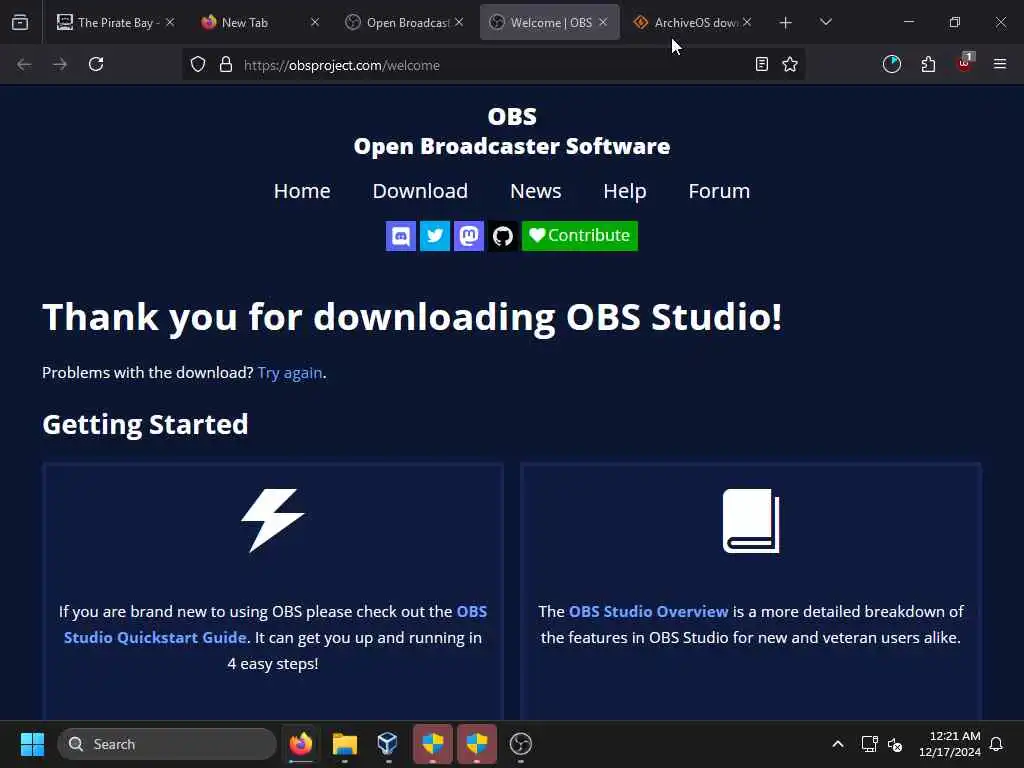Show hidden system tray icons
This screenshot has width=1024, height=768.
837,744
